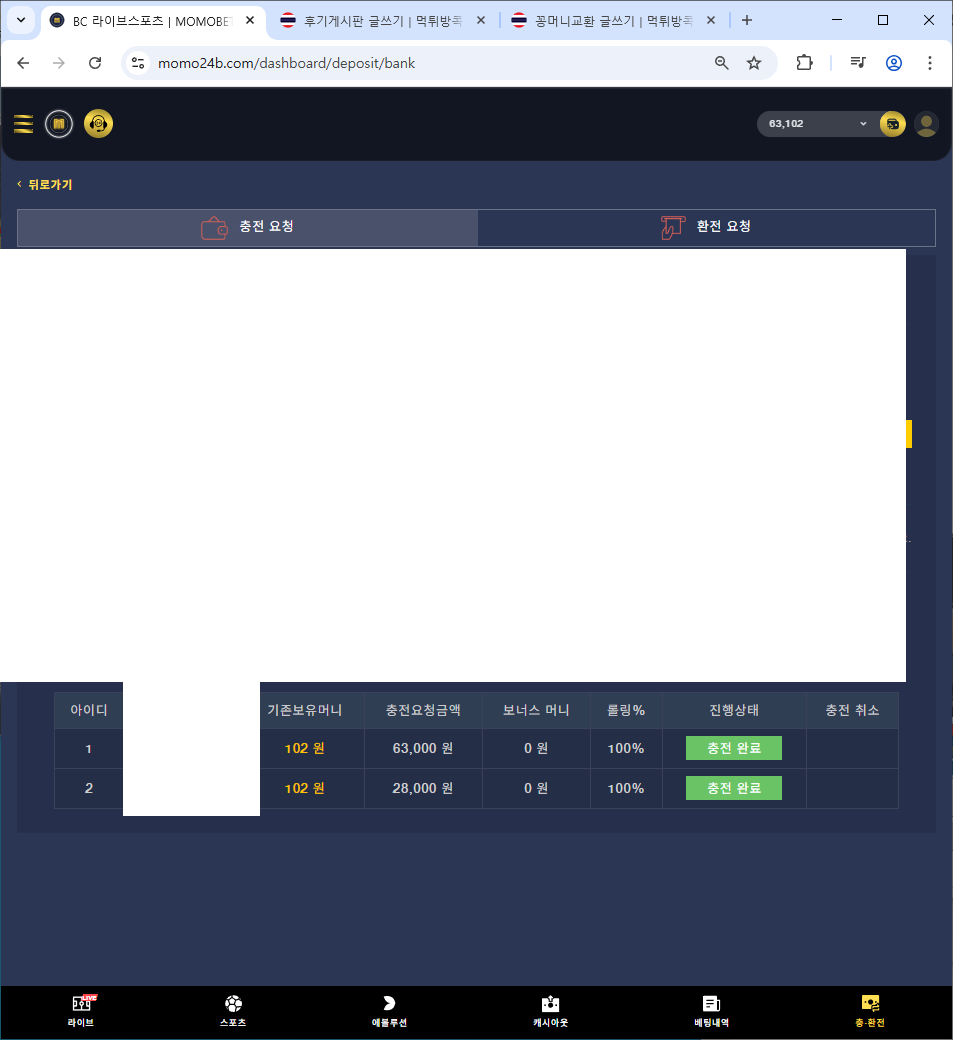This screenshot has height=1040, width=953.
Task: Click the gold customer support headset icon
Action: tap(98, 124)
